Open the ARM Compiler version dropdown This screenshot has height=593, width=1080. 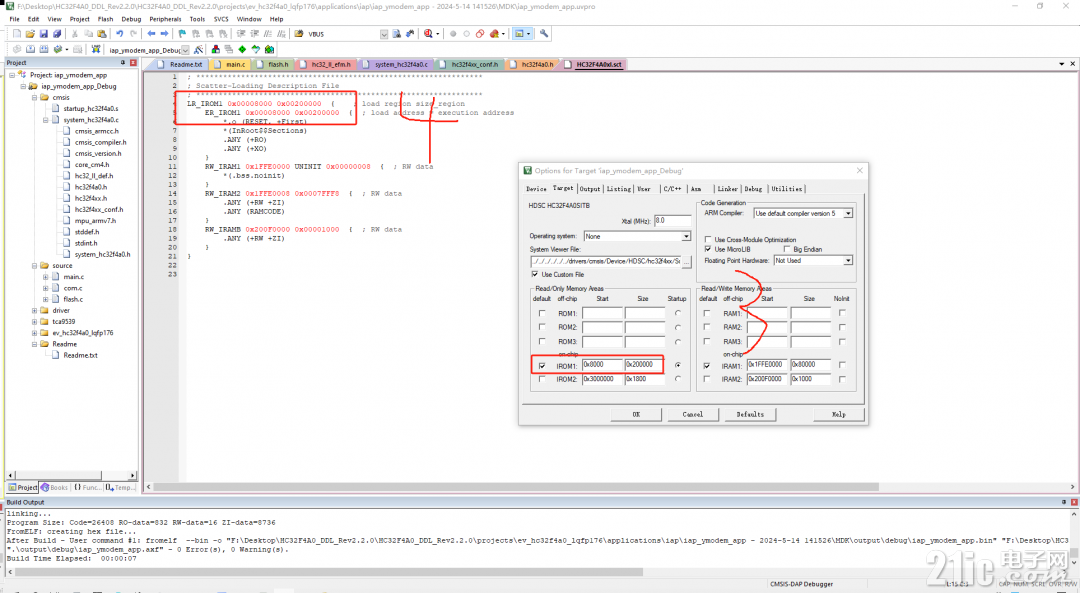tap(848, 214)
